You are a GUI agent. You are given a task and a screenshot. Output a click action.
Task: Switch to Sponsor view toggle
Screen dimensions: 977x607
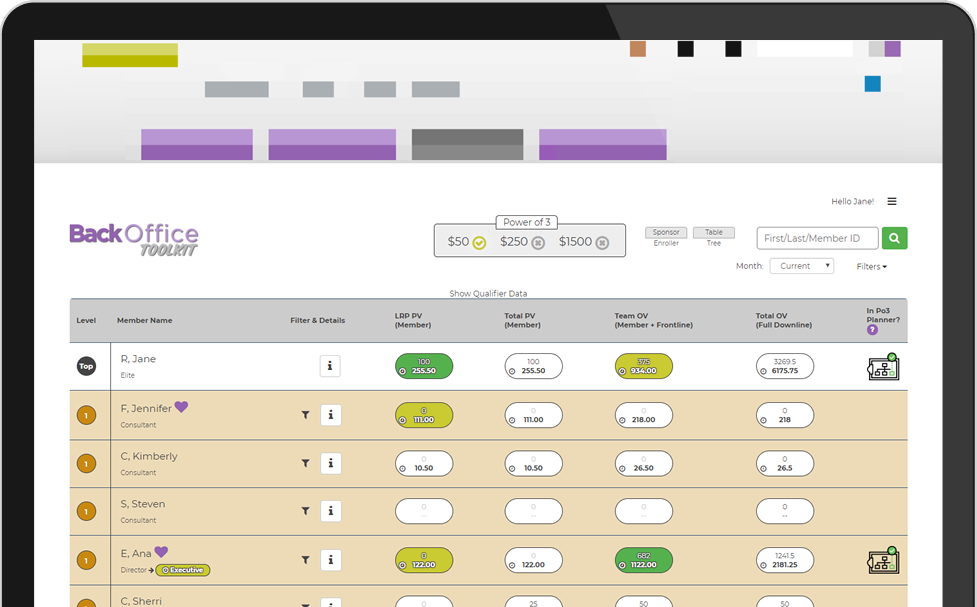point(666,233)
